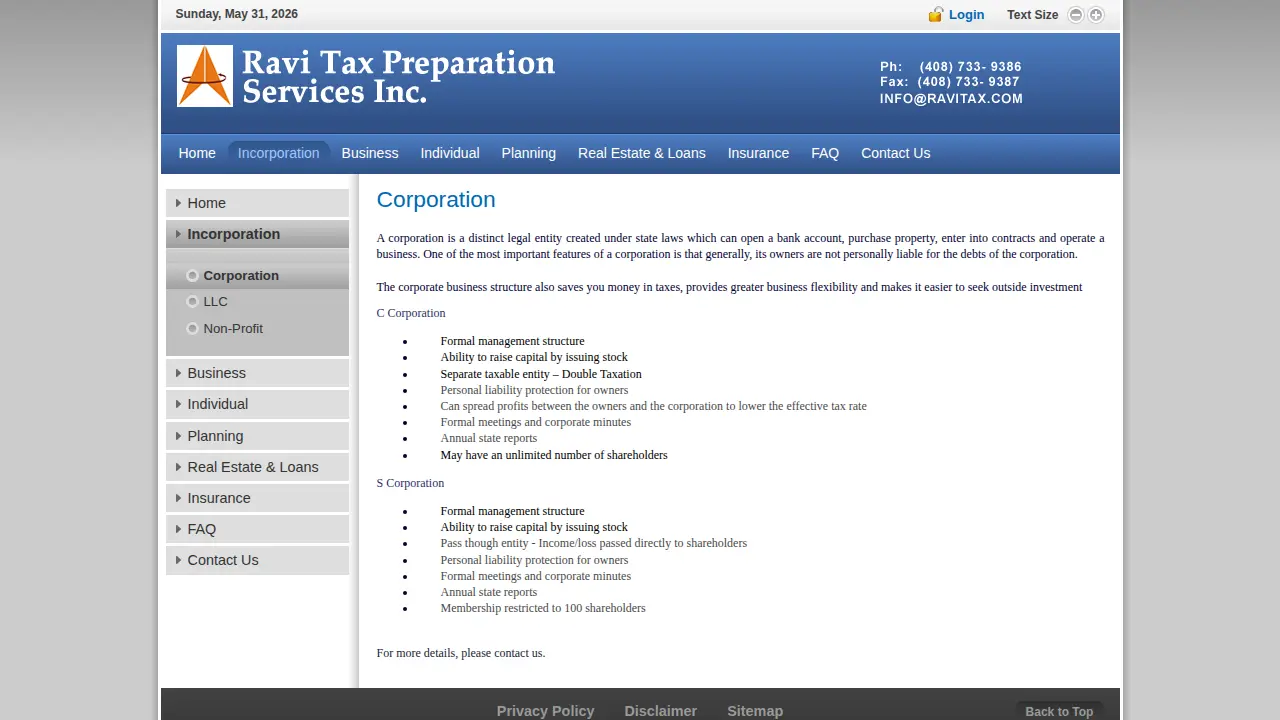Select the Corporation bullet in the sidebar submenu
The image size is (1280, 720).
192,276
